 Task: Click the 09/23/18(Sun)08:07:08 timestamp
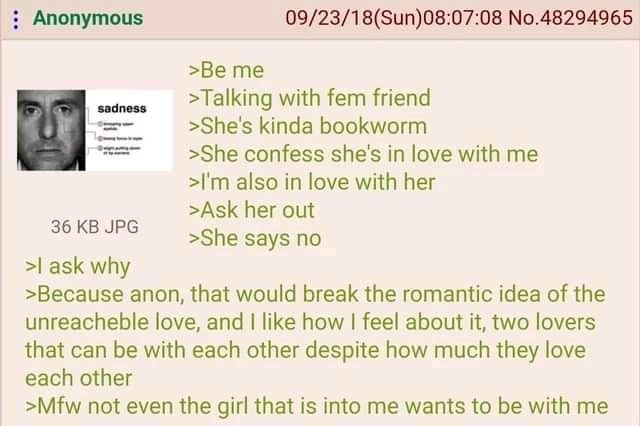(x=394, y=18)
